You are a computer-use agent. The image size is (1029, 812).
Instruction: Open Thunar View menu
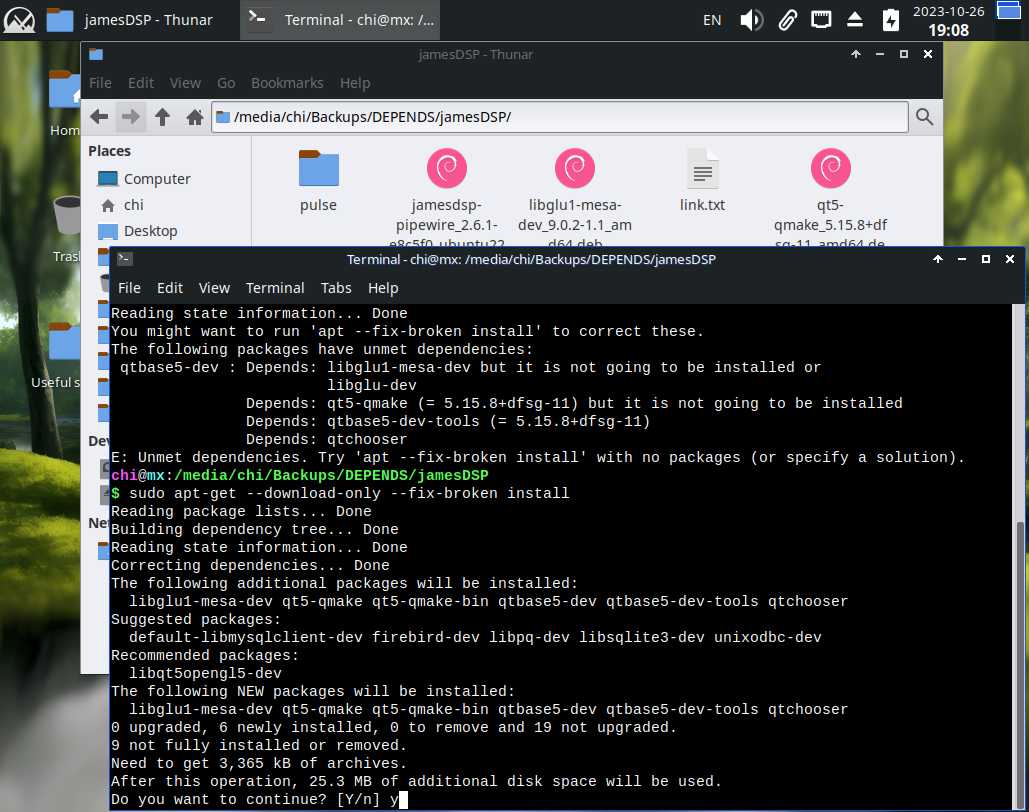click(x=185, y=83)
